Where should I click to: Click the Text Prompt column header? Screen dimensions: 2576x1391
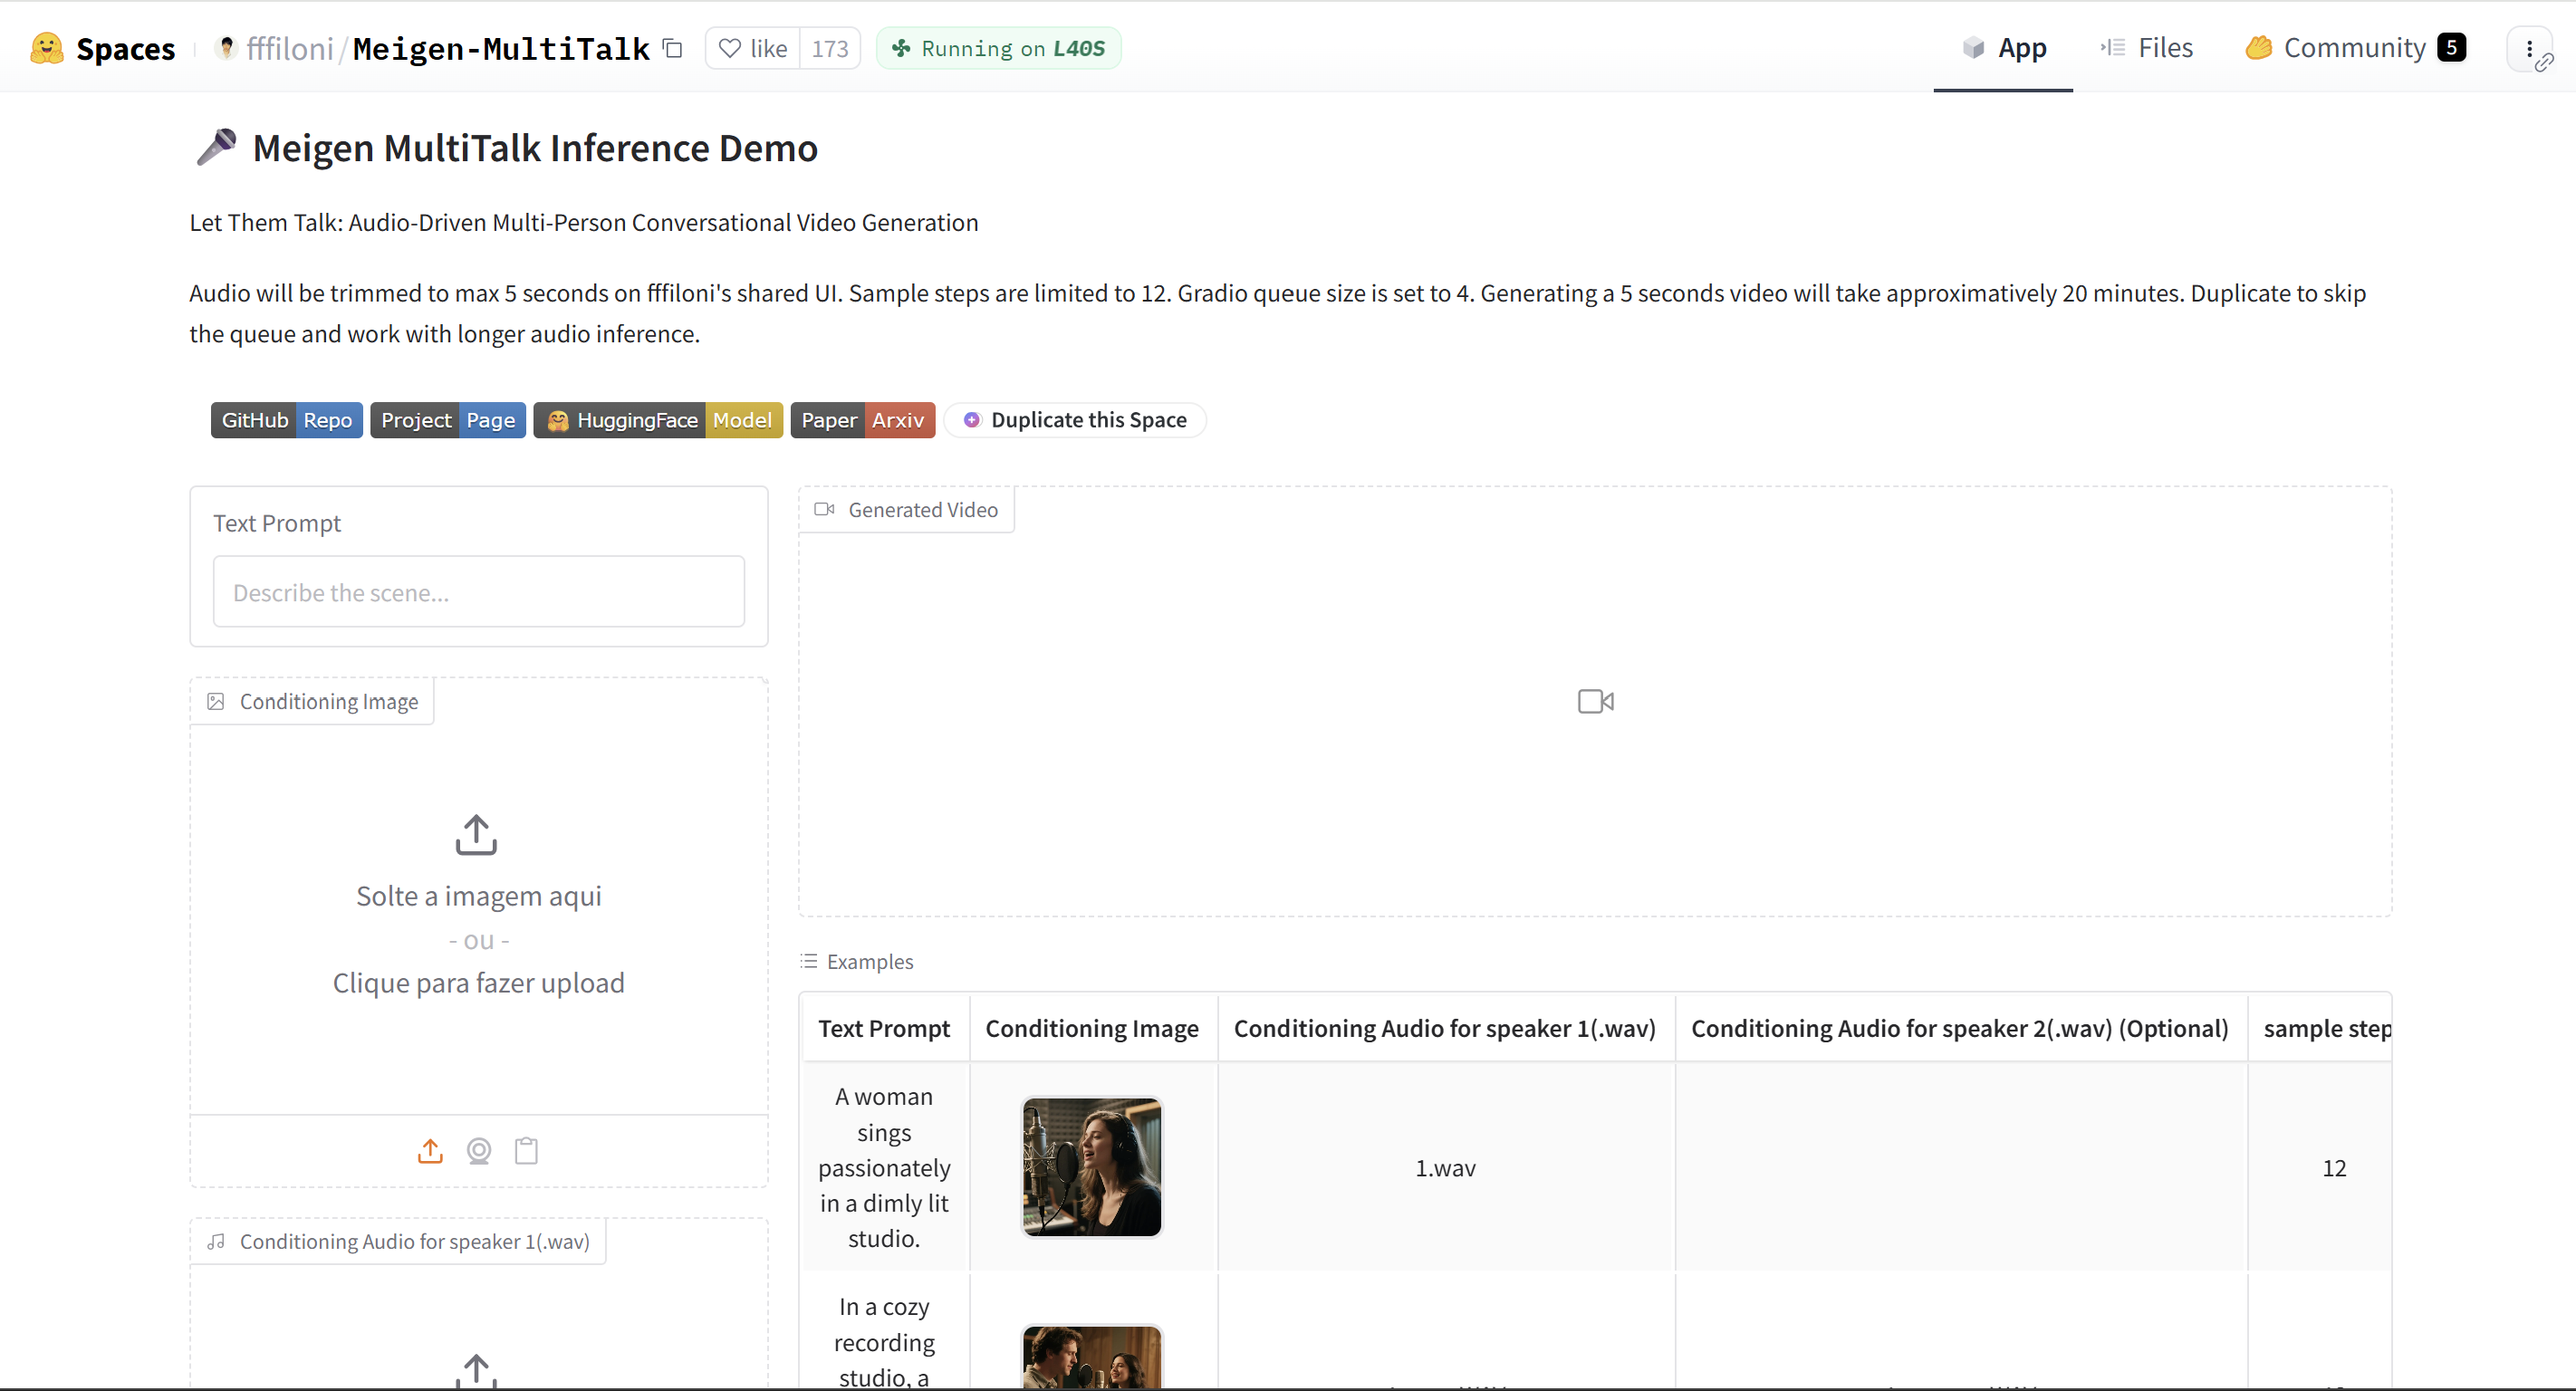click(884, 1028)
